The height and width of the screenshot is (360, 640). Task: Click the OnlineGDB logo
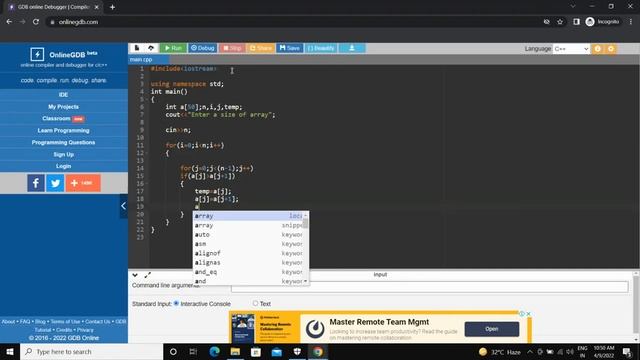tap(37, 54)
